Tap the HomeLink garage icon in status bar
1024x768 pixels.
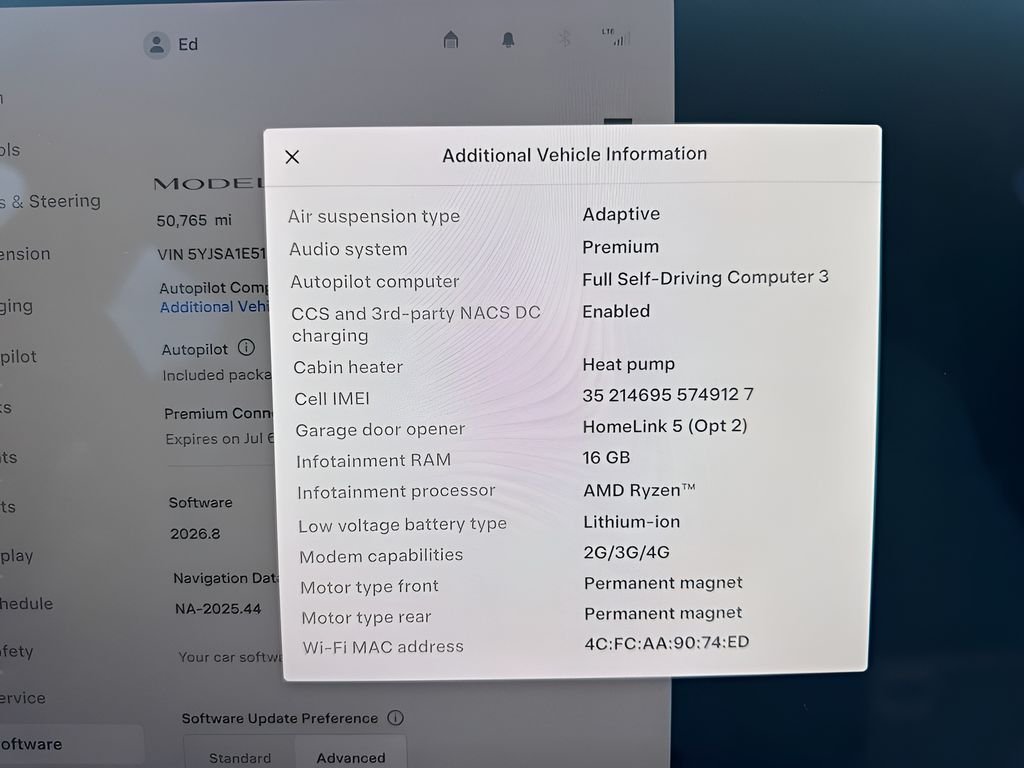tap(451, 40)
